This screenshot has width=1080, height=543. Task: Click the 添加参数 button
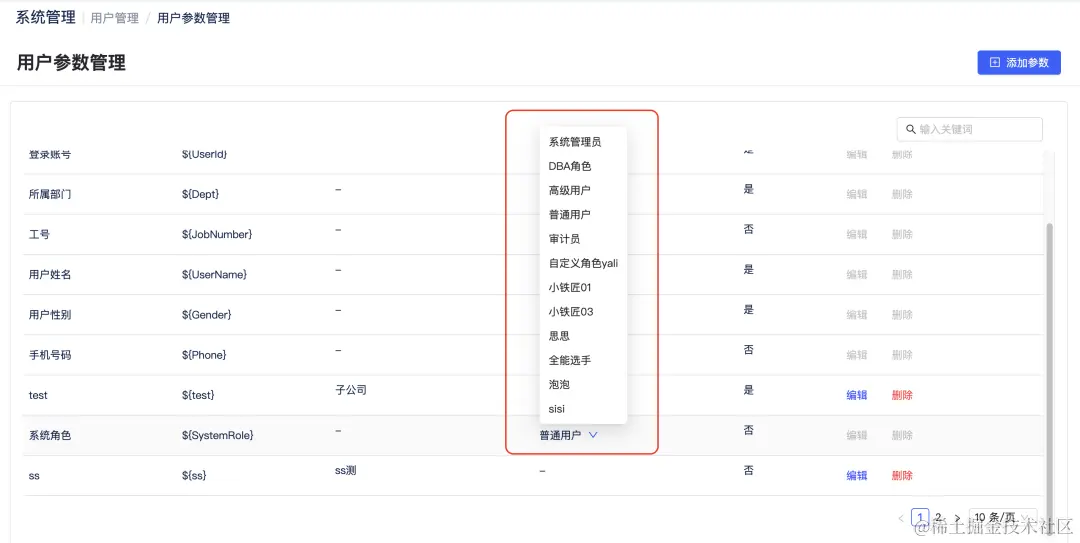point(1019,63)
